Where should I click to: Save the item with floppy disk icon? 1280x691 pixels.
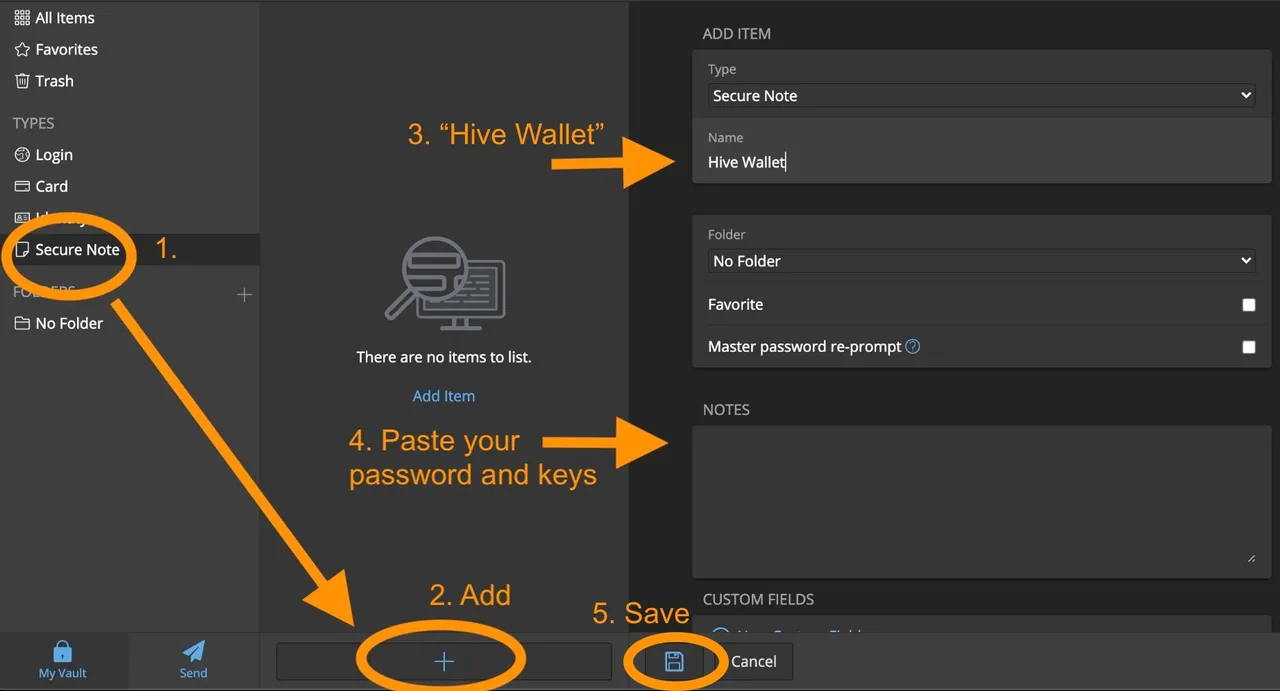pyautogui.click(x=674, y=661)
